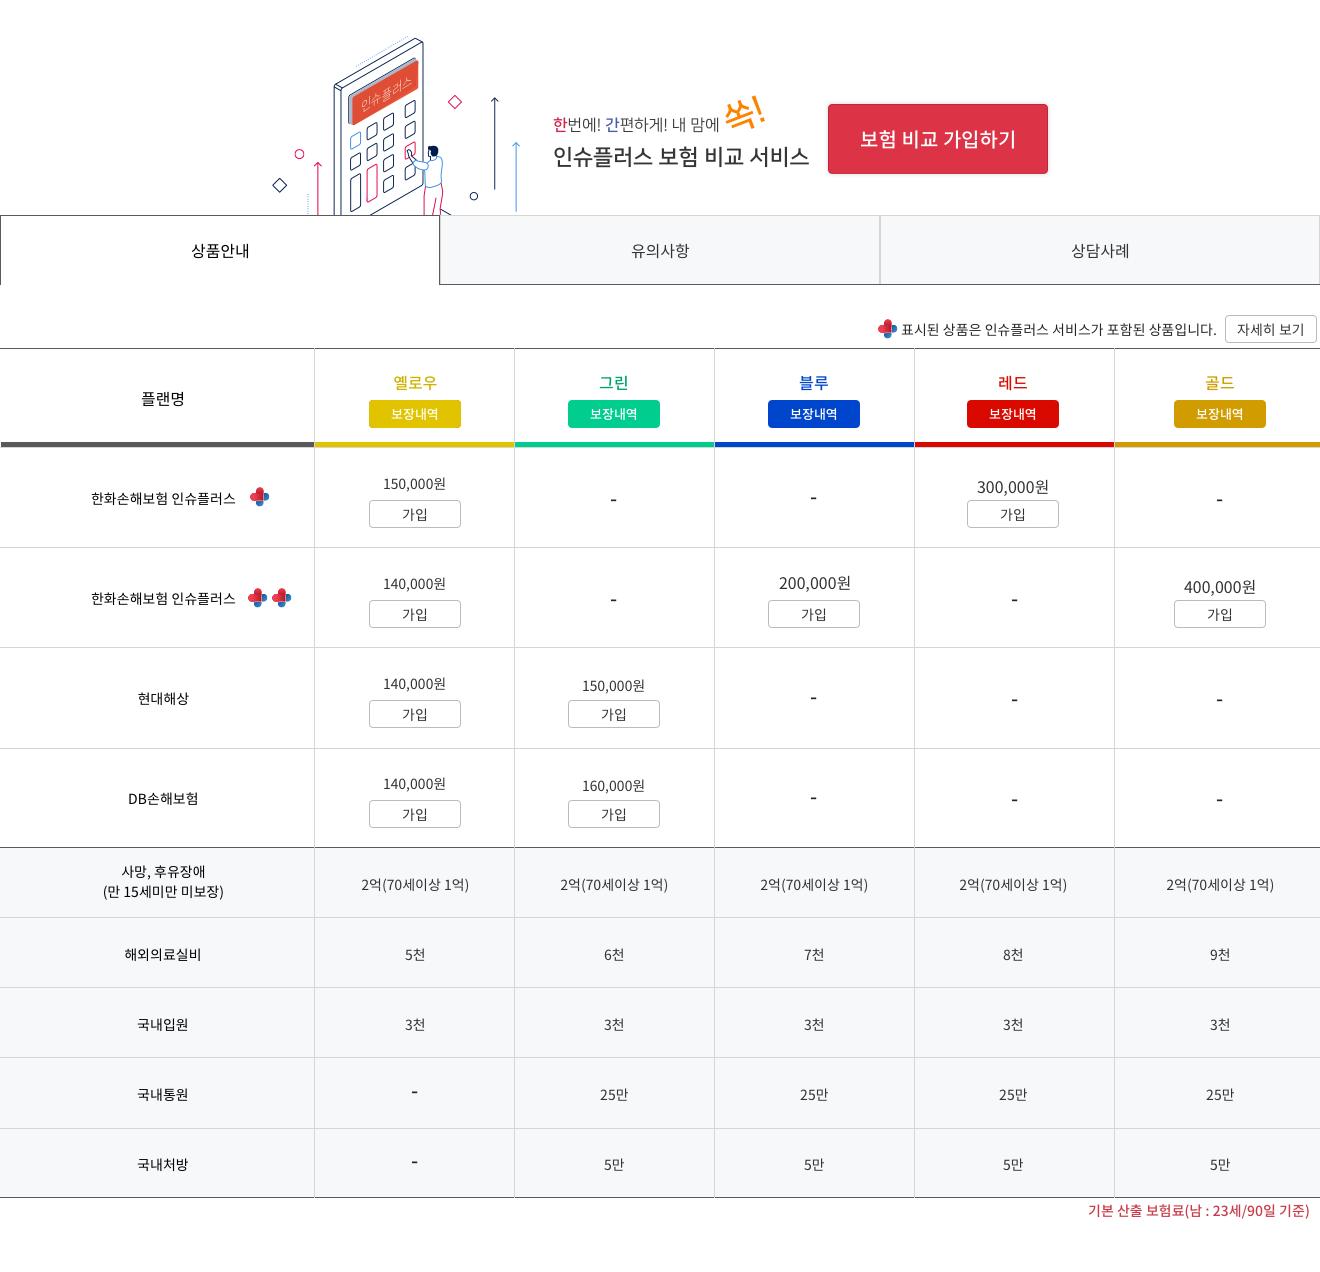Click the clover icon next to 표시된 상품은

pos(887,328)
